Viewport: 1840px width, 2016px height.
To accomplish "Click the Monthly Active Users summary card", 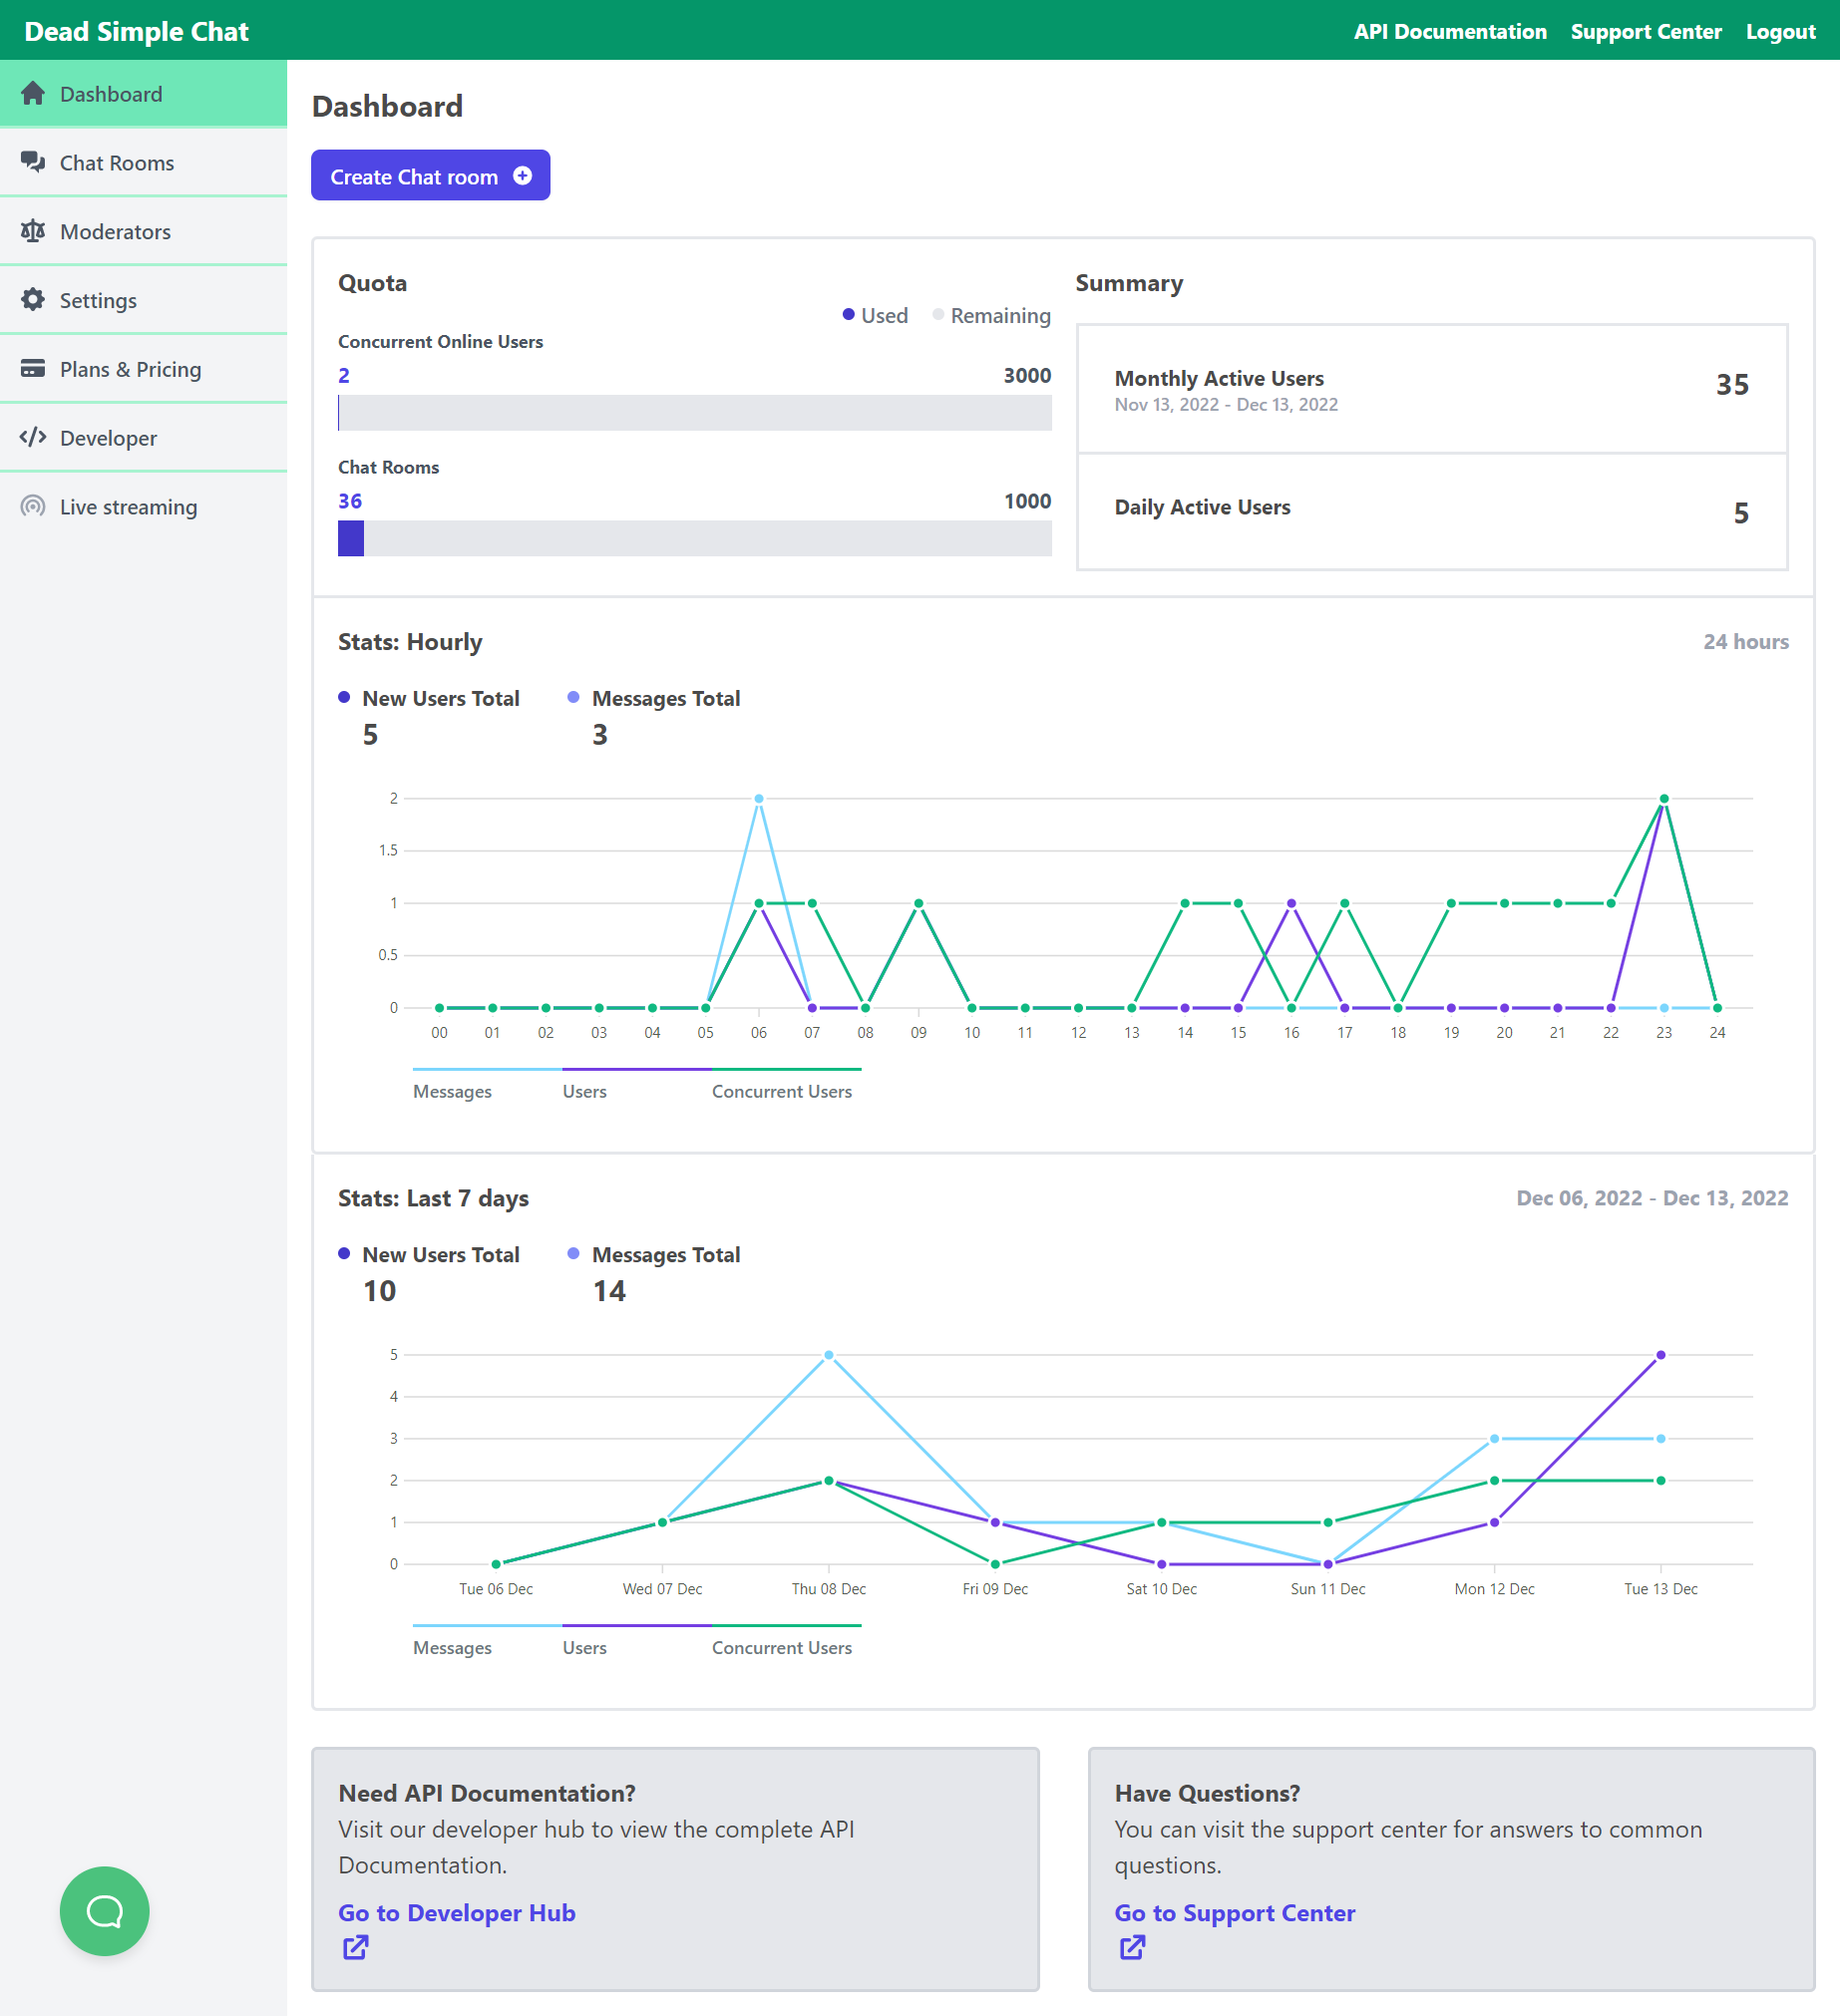I will [x=1431, y=389].
